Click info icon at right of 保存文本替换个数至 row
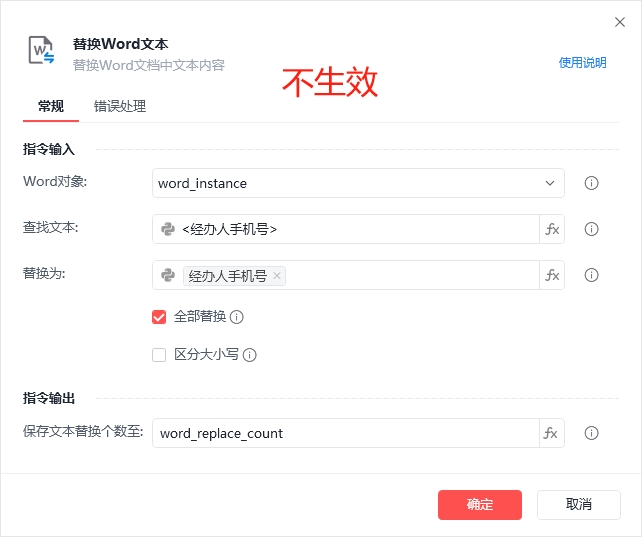The width and height of the screenshot is (642, 537). (x=591, y=433)
